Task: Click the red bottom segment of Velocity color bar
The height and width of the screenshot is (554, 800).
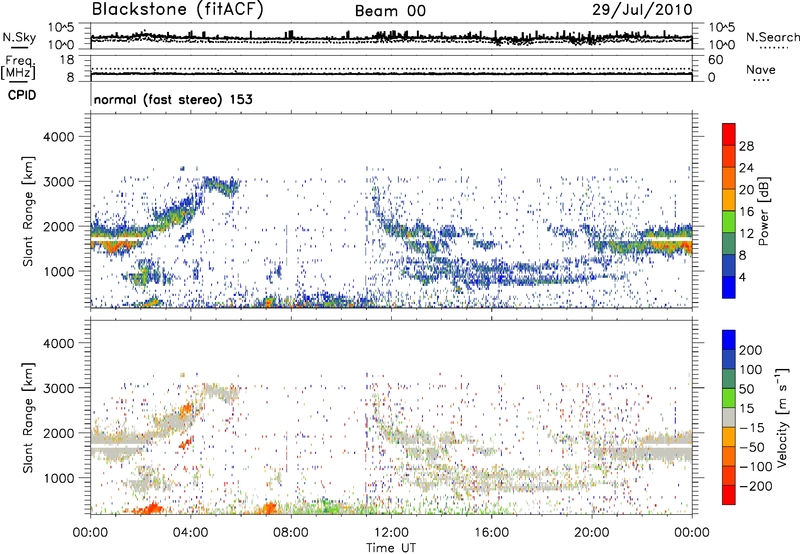Action: (729, 495)
